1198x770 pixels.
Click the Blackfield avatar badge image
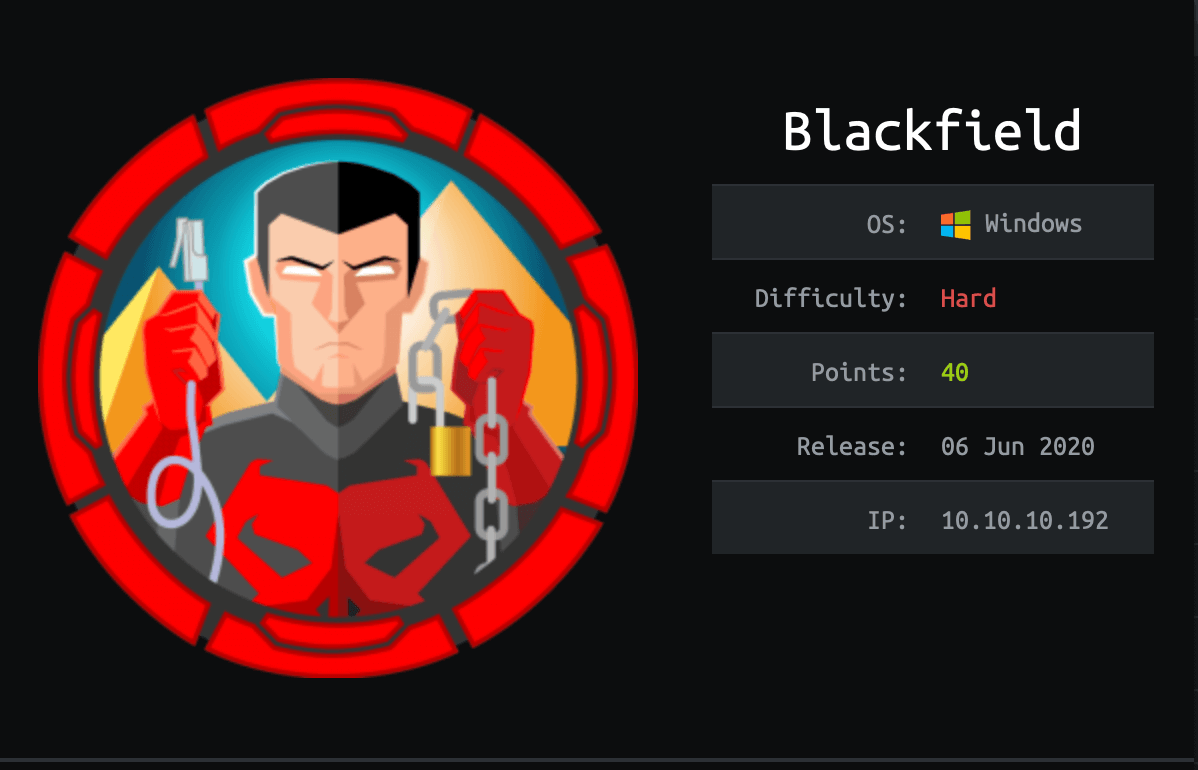pyautogui.click(x=338, y=378)
